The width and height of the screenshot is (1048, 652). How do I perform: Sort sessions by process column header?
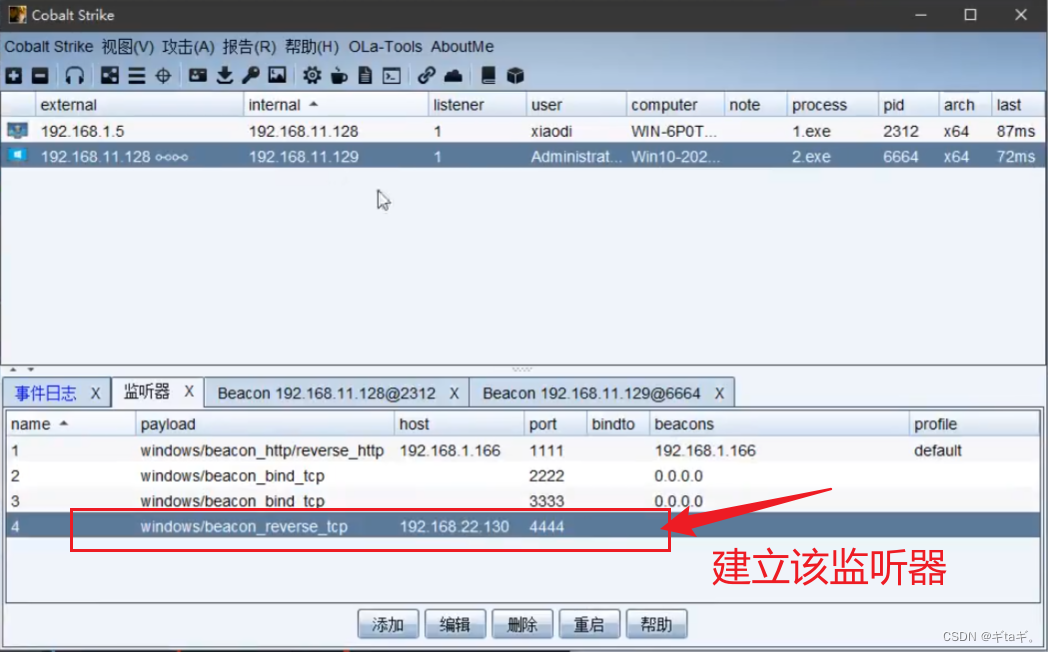click(832, 105)
